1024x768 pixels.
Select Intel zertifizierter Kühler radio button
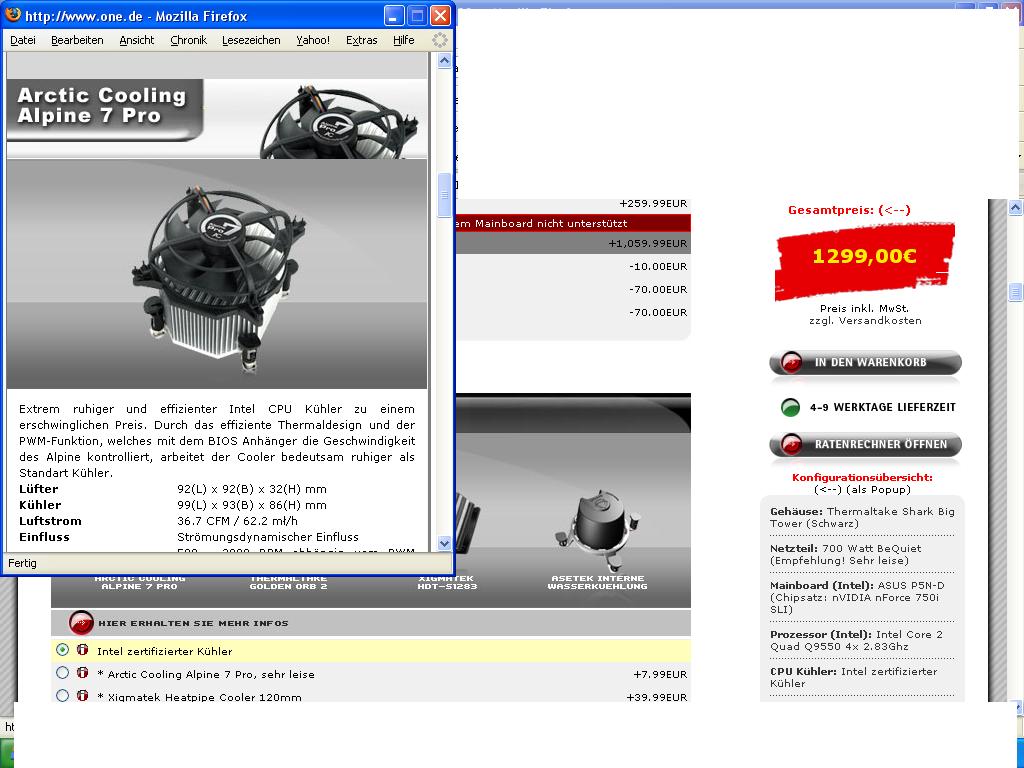click(62, 650)
